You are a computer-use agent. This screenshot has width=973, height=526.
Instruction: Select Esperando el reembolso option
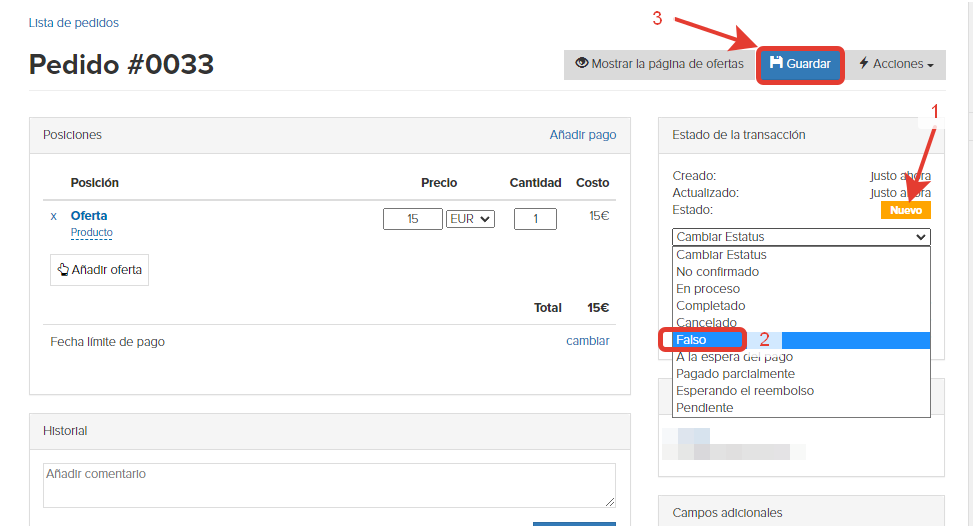801,391
